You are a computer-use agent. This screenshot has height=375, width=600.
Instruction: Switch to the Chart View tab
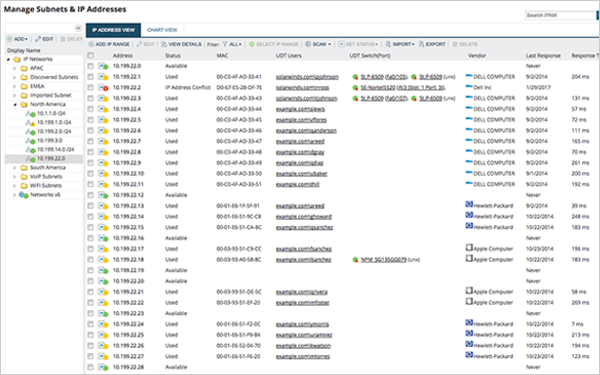tap(162, 30)
